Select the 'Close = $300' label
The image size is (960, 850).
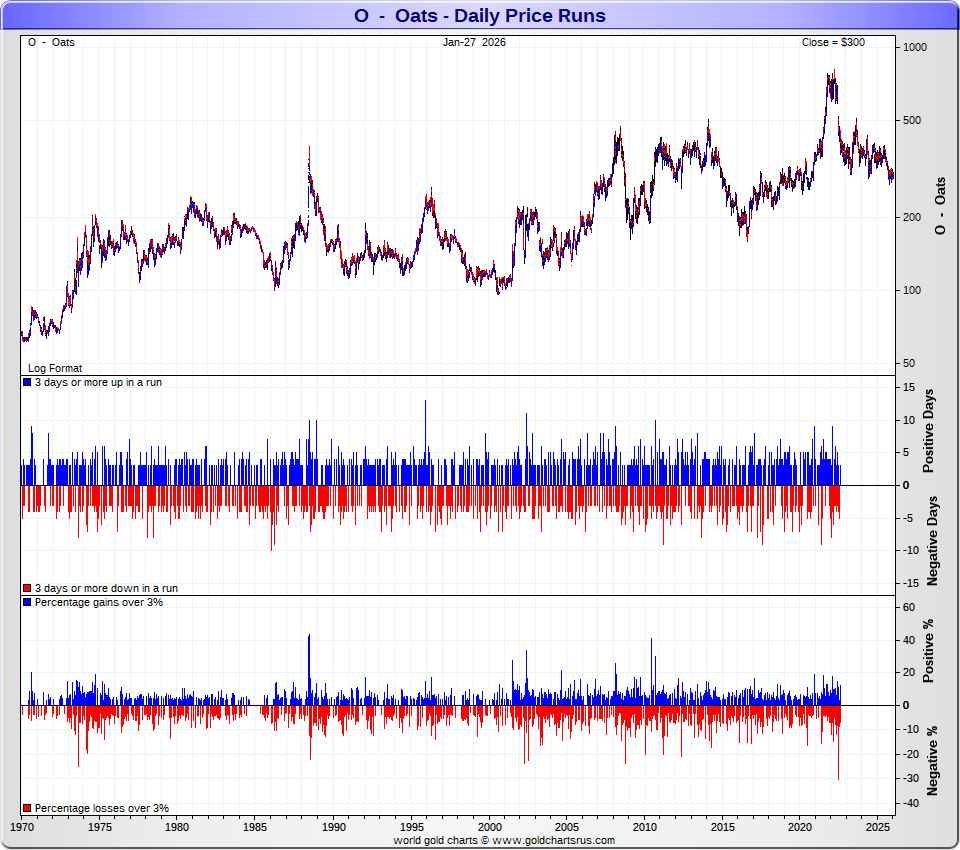[833, 43]
